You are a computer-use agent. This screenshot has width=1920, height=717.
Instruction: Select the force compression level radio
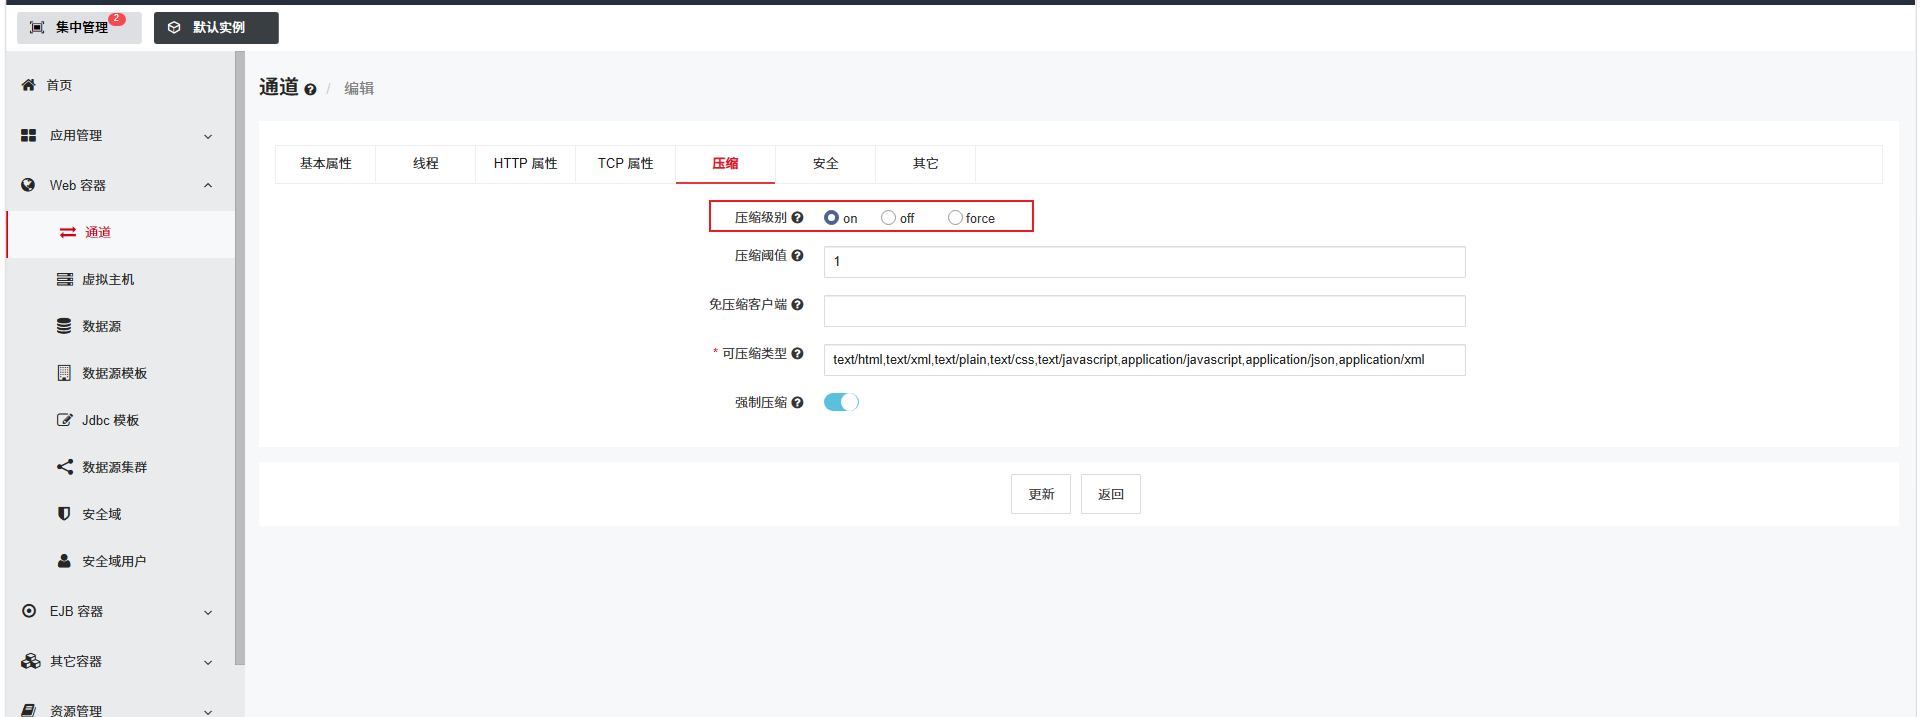pos(955,217)
